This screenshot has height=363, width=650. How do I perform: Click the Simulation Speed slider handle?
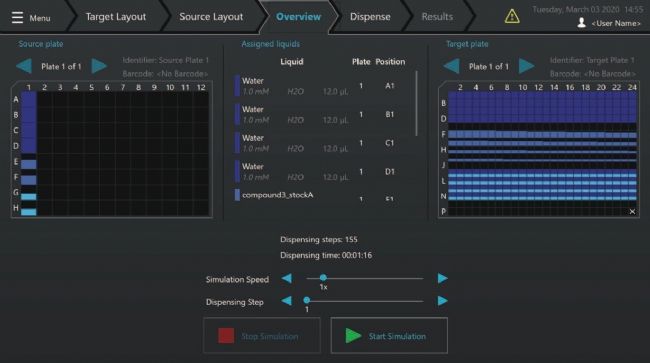coord(323,278)
